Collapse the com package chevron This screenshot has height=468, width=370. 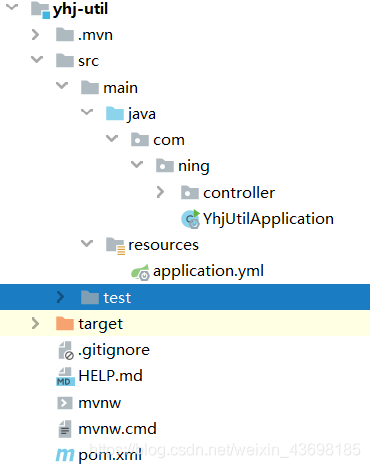[112, 138]
